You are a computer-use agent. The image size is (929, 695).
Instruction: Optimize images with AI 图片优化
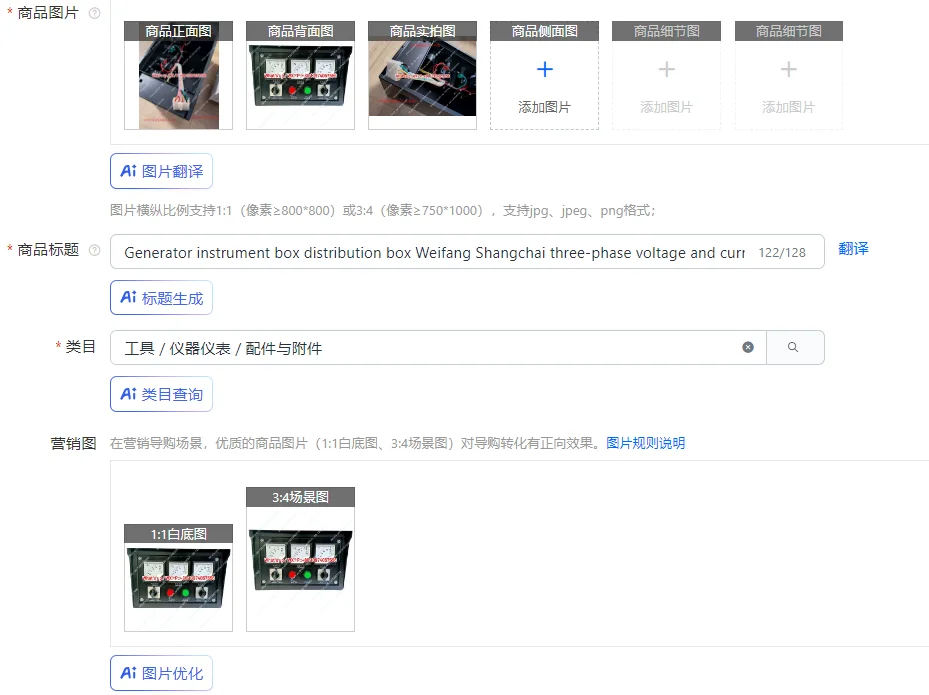tap(161, 673)
